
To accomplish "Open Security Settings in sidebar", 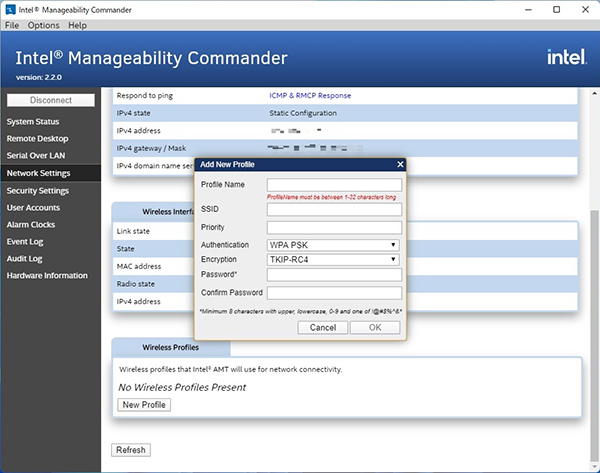I will pyautogui.click(x=38, y=191).
